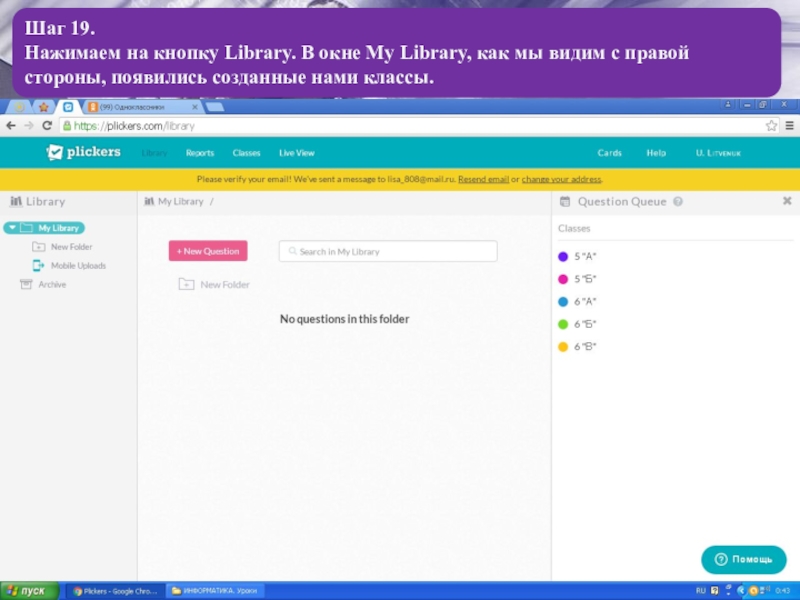Viewport: 800px width, 600px height.
Task: Click the Question Queue help icon
Action: click(678, 202)
